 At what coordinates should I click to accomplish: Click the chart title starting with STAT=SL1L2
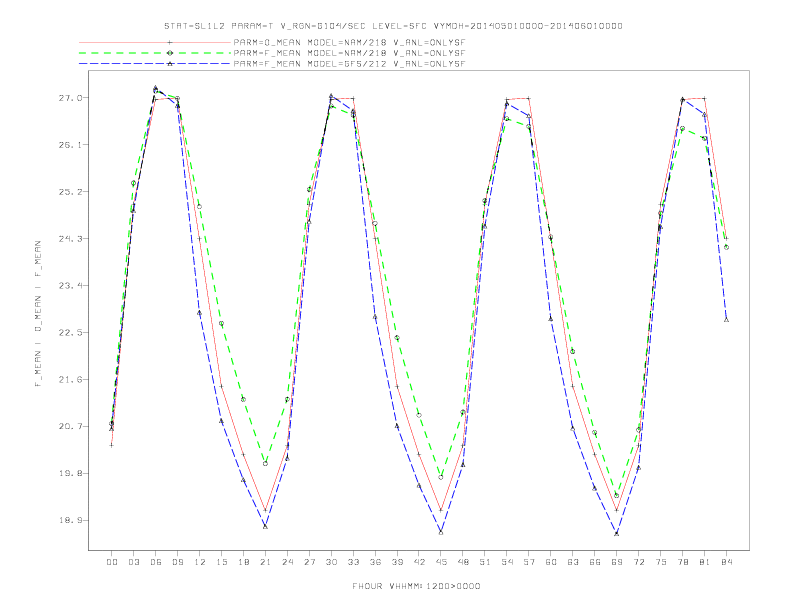pyautogui.click(x=393, y=26)
